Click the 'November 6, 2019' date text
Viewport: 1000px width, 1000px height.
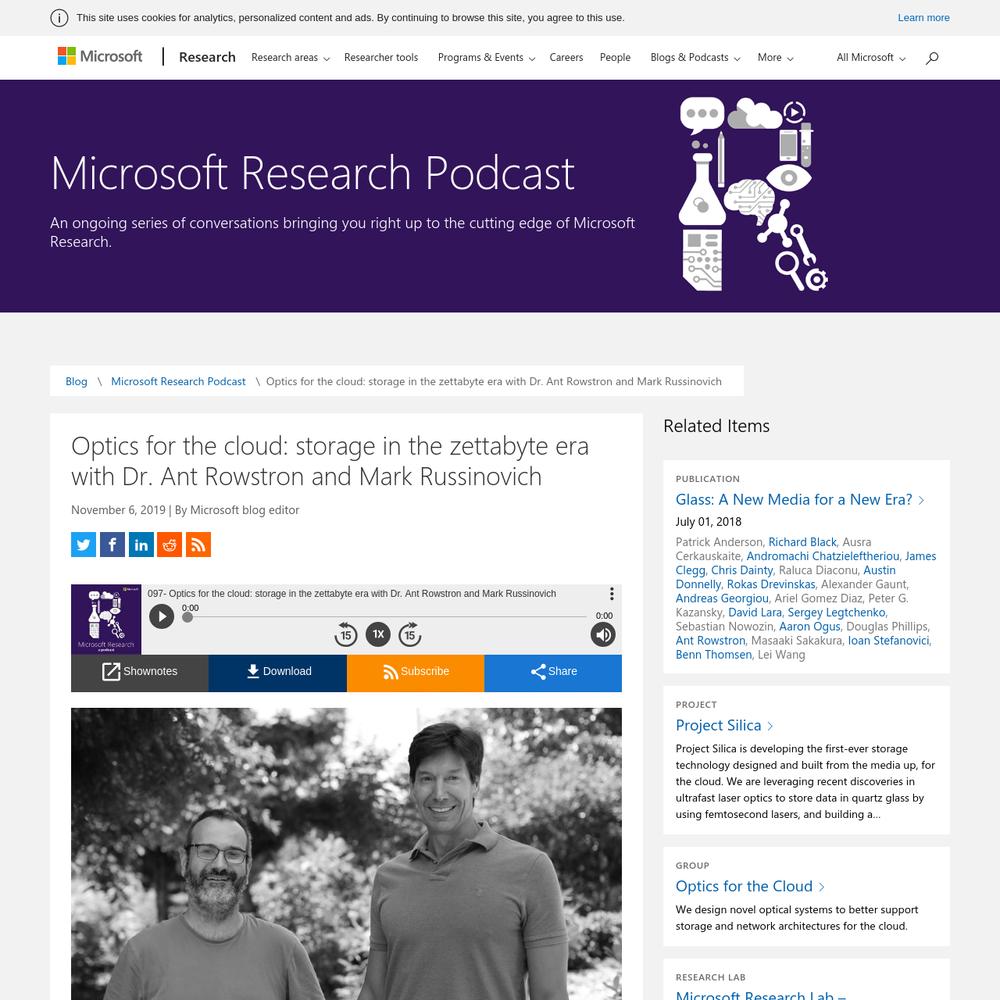[x=118, y=510]
